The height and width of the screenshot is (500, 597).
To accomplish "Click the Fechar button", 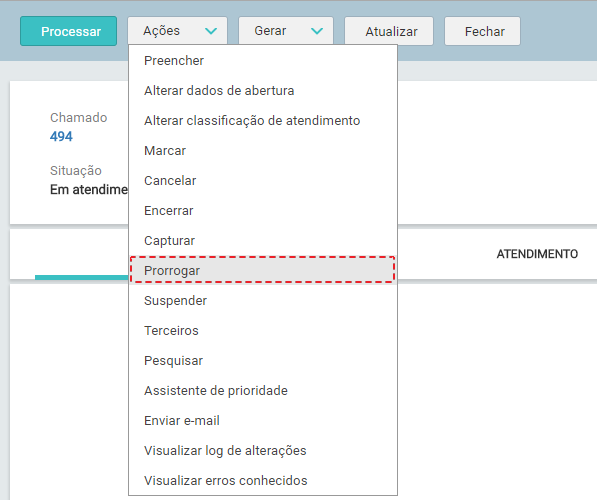I will click(482, 31).
